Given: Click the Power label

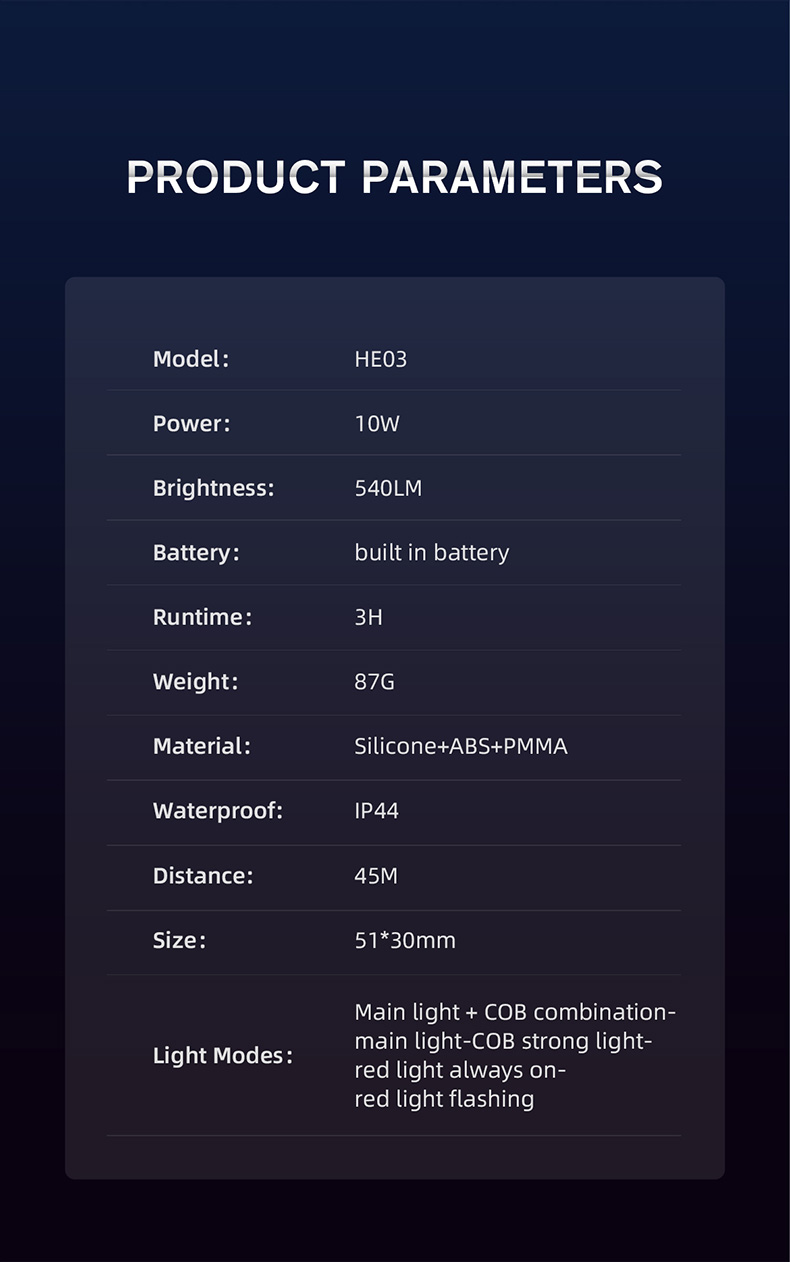Looking at the screenshot, I should (x=191, y=424).
